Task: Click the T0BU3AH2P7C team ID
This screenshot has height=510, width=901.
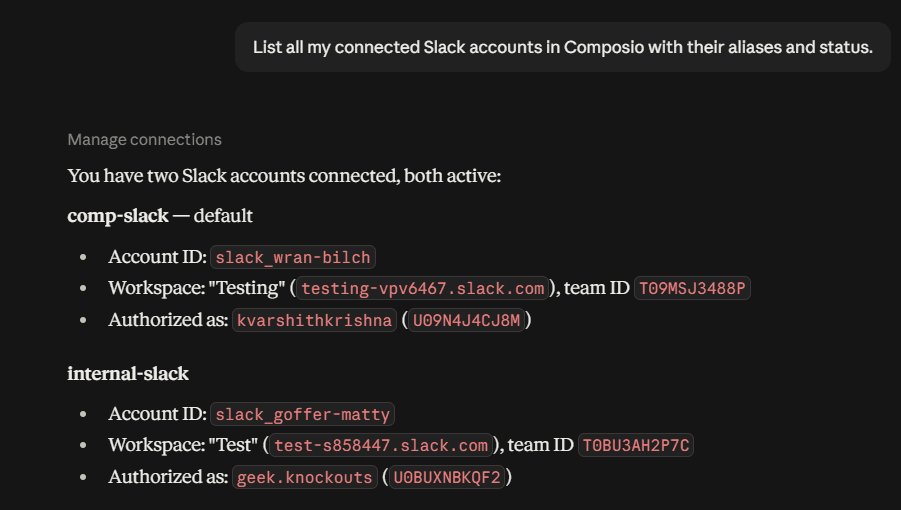Action: click(x=636, y=445)
